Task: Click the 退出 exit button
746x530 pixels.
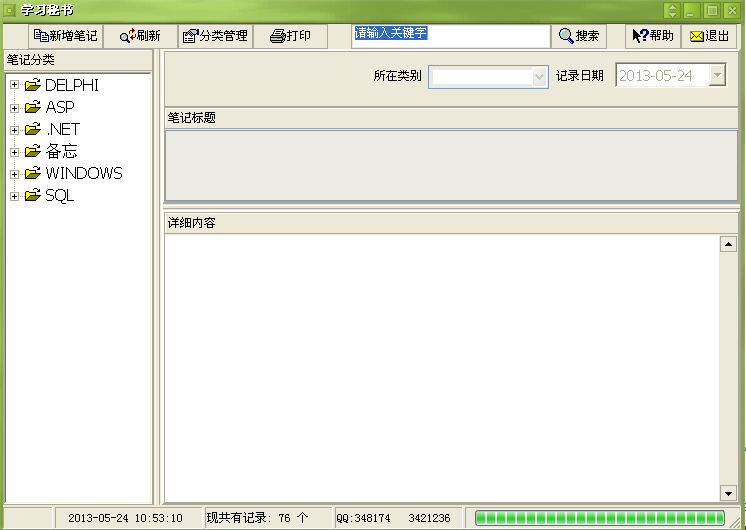Action: (x=709, y=36)
